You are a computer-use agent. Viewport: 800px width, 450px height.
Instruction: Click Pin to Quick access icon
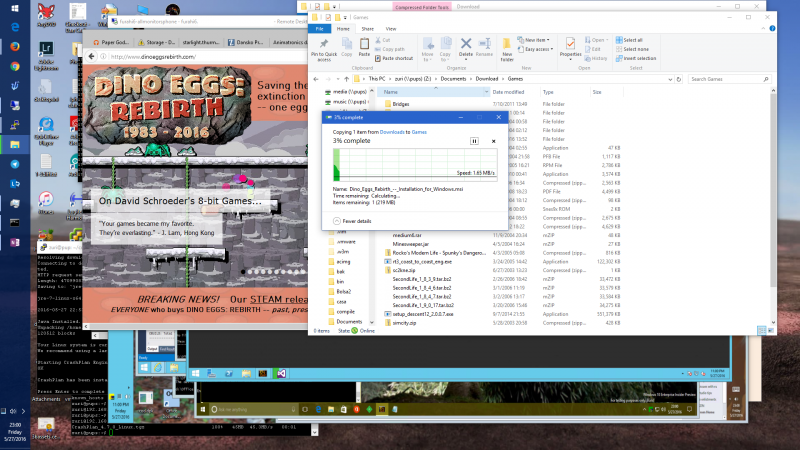pos(325,48)
